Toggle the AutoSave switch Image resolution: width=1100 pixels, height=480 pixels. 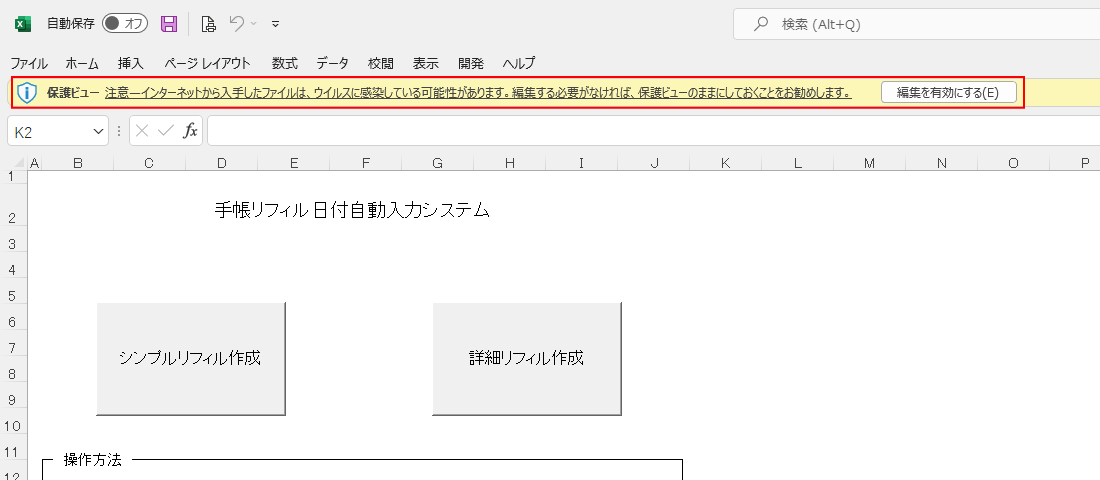125,24
